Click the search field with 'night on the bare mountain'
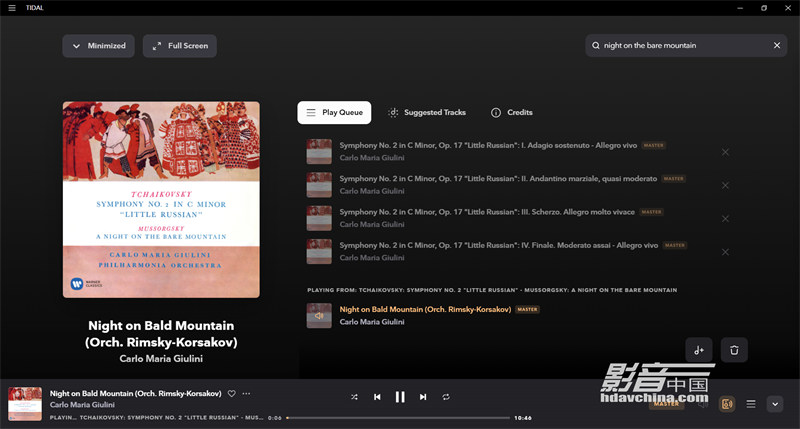Image resolution: width=800 pixels, height=429 pixels. point(686,45)
